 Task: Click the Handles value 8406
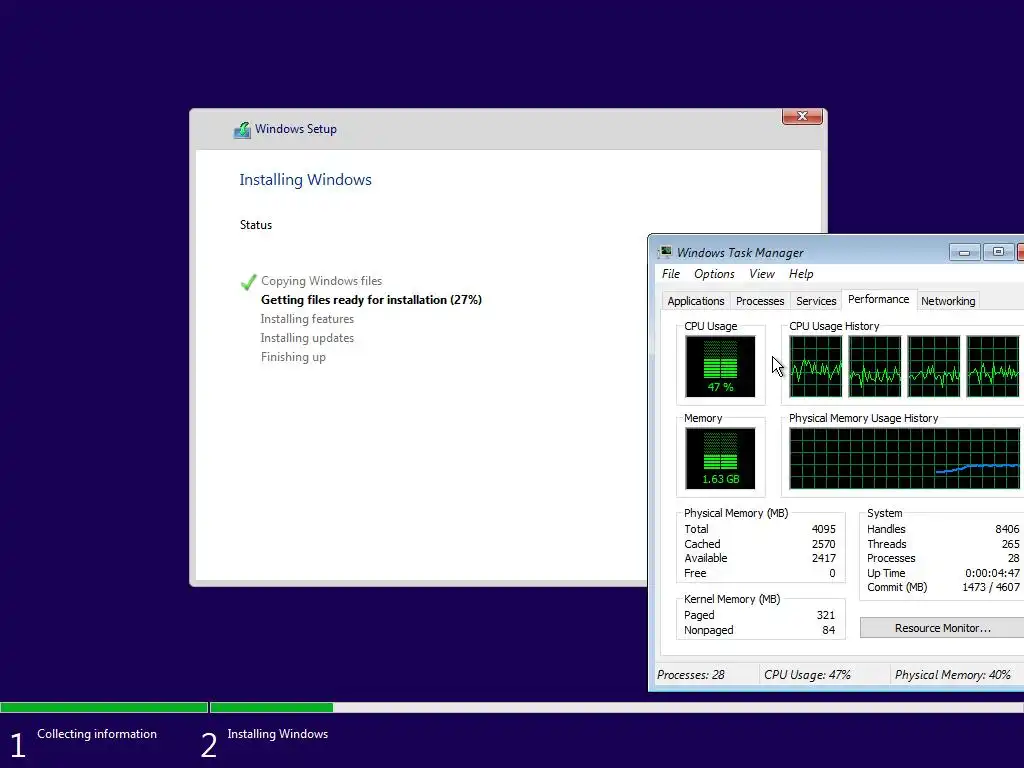[1007, 529]
